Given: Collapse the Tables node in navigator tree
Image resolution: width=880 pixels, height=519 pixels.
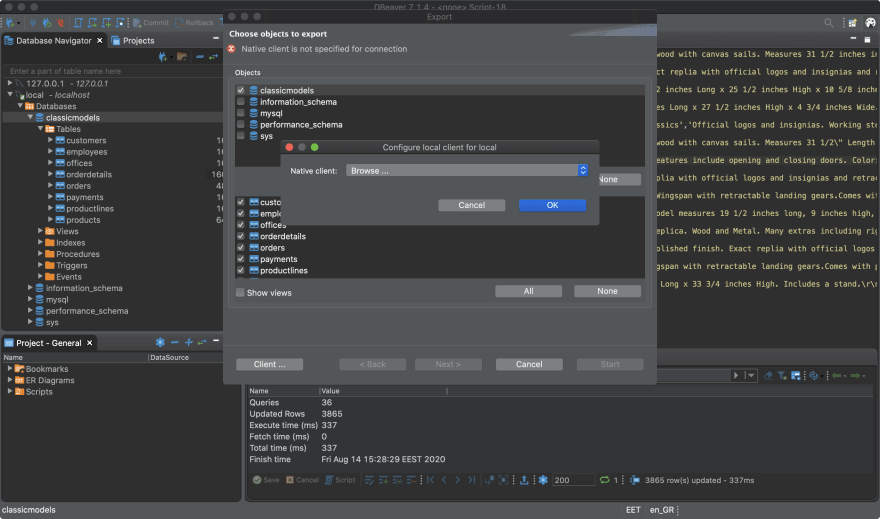Looking at the screenshot, I should click(x=40, y=128).
